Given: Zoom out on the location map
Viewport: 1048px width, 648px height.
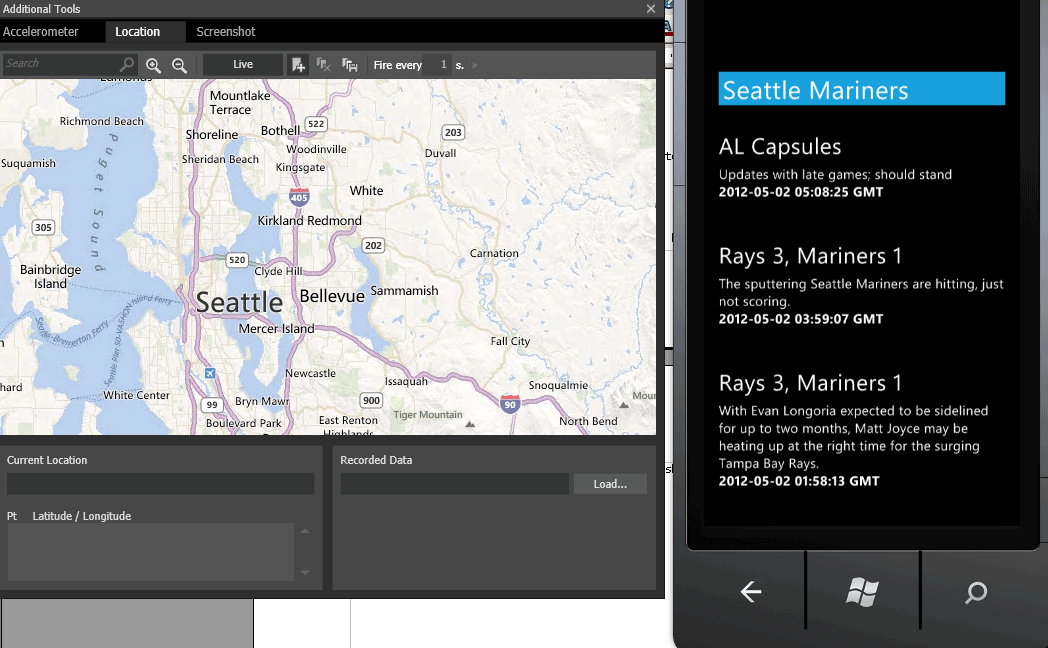Looking at the screenshot, I should 179,65.
